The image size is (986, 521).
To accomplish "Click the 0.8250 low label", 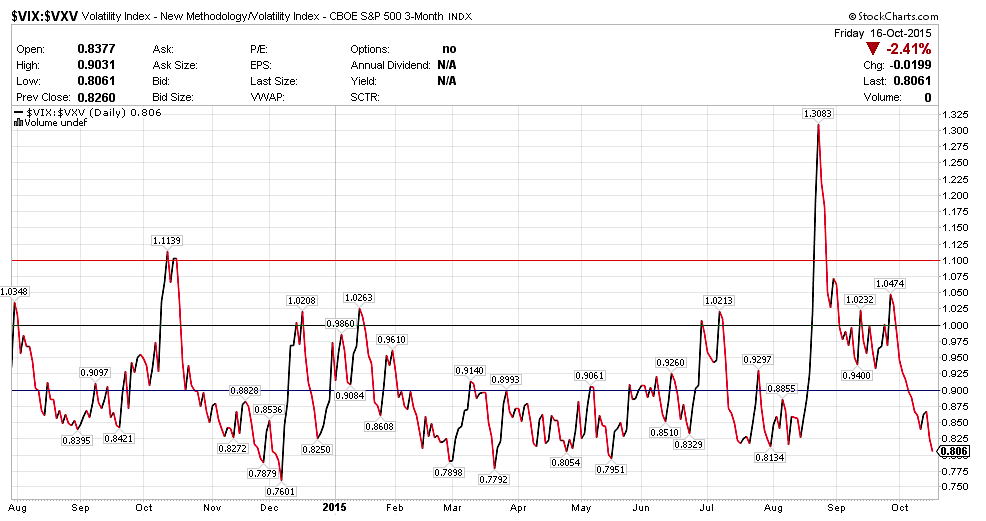I will [x=316, y=450].
